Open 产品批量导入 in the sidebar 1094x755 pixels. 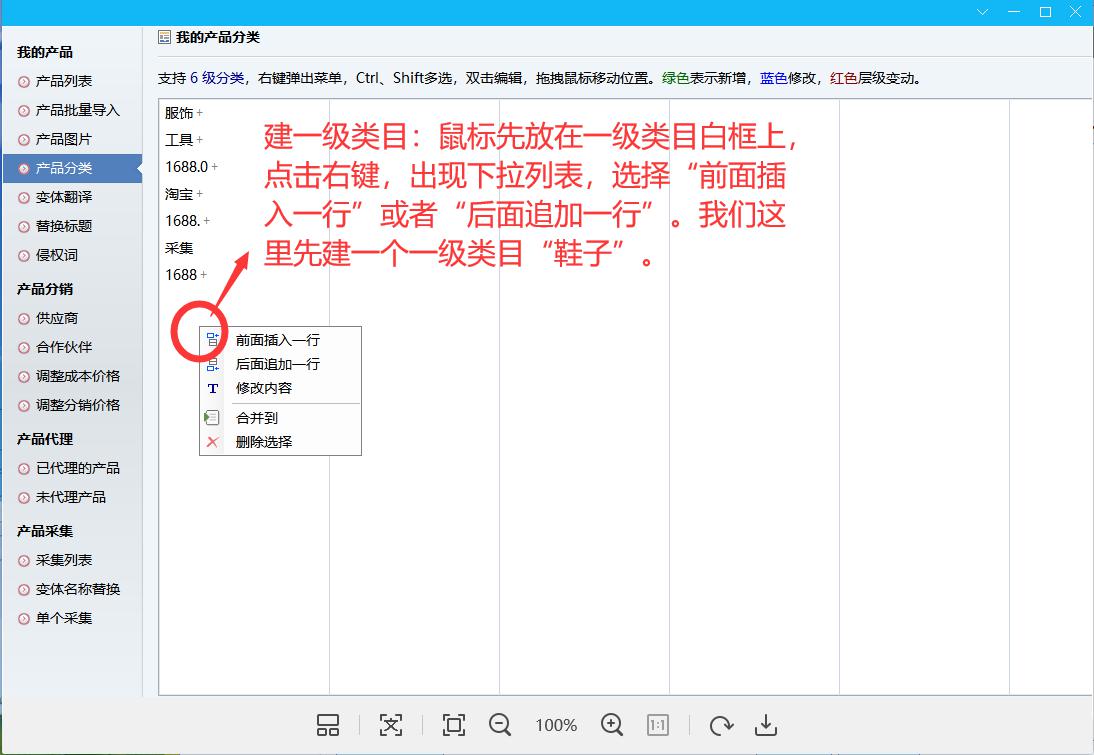click(77, 110)
